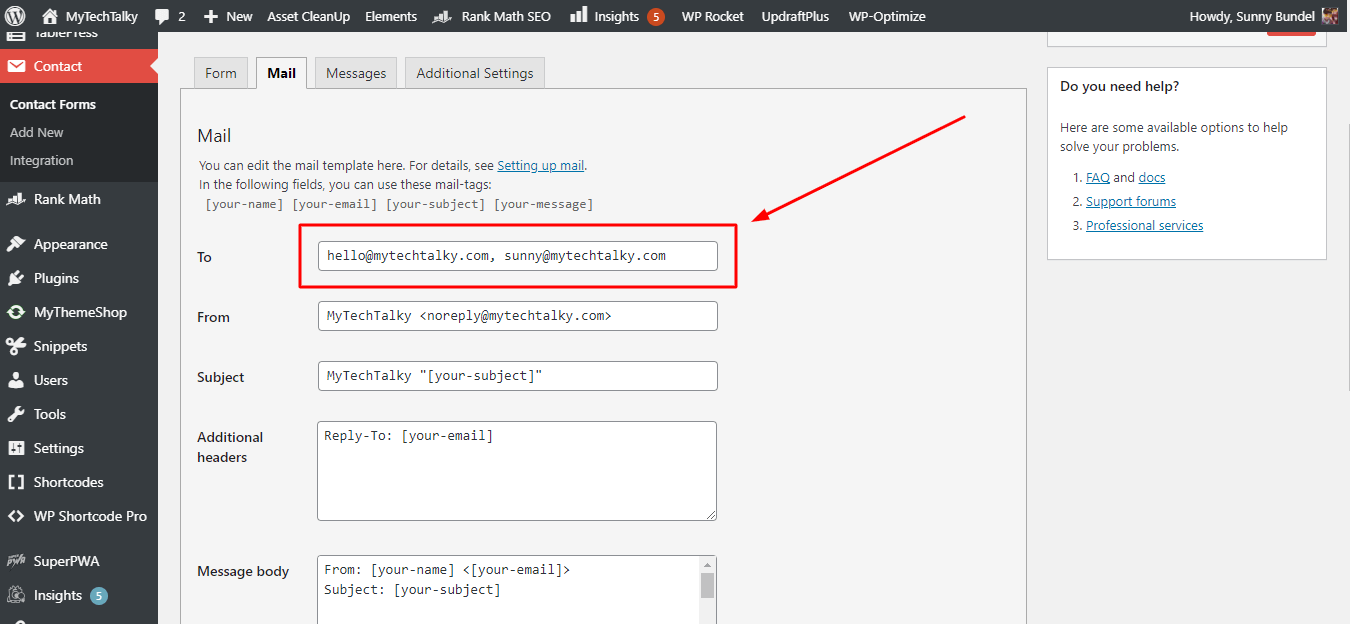This screenshot has width=1350, height=624.
Task: Open the Setting up mail link
Action: tap(540, 165)
